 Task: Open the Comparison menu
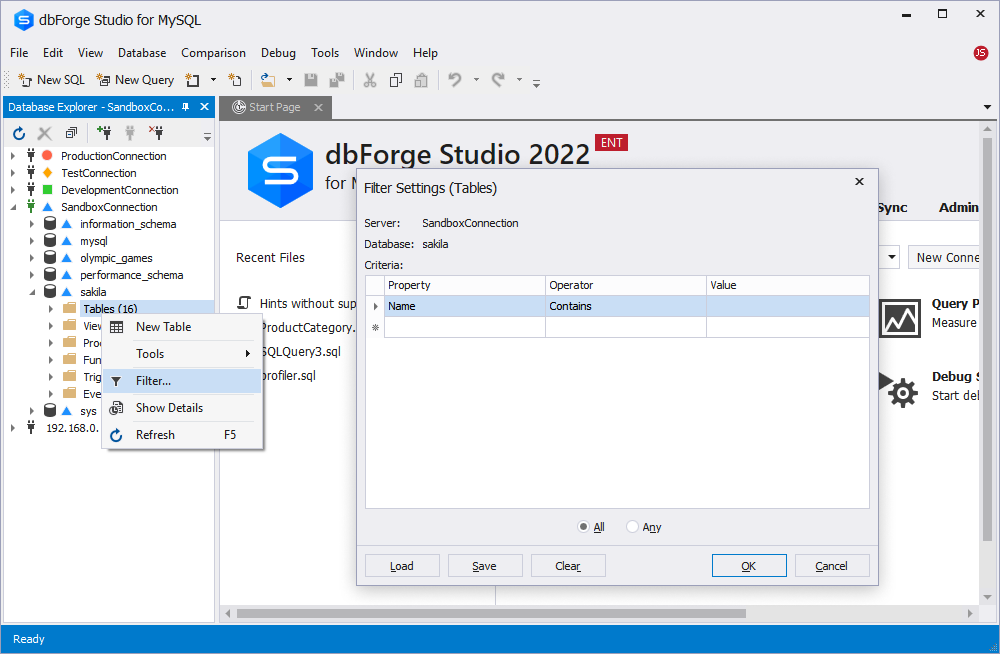coord(213,53)
